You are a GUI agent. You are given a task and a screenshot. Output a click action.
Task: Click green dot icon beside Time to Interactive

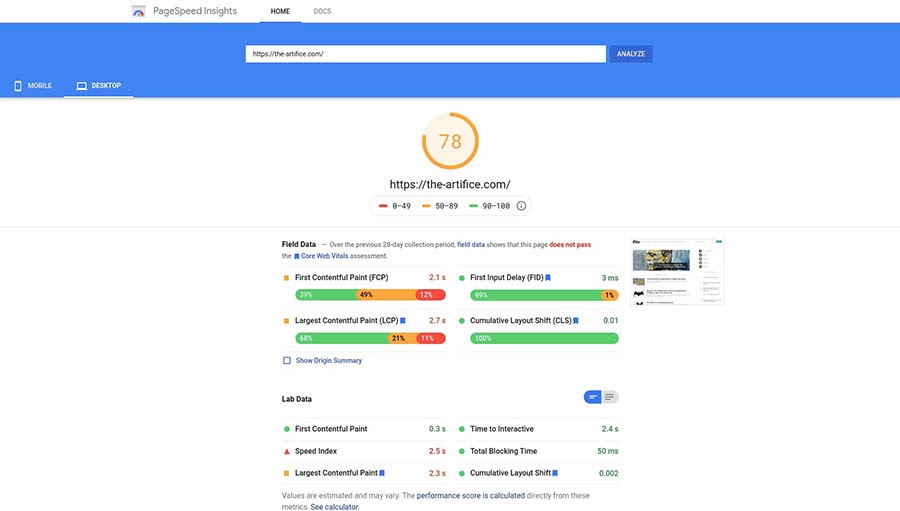[x=461, y=429]
